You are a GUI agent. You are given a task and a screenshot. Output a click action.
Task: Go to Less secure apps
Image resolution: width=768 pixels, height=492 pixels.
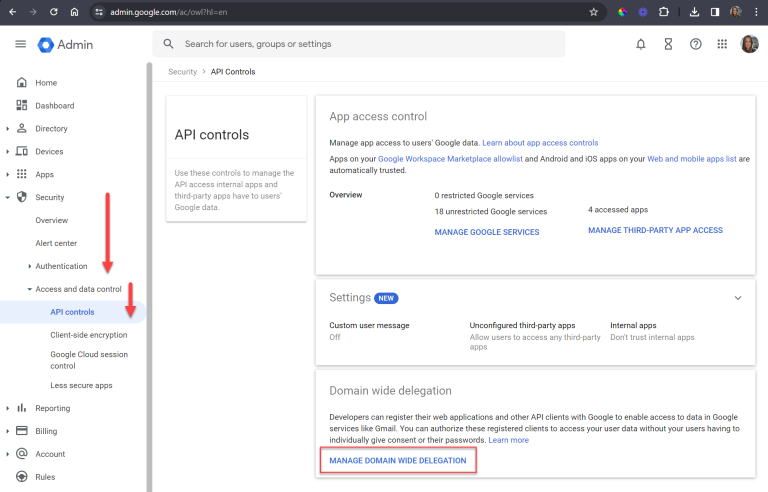click(81, 385)
